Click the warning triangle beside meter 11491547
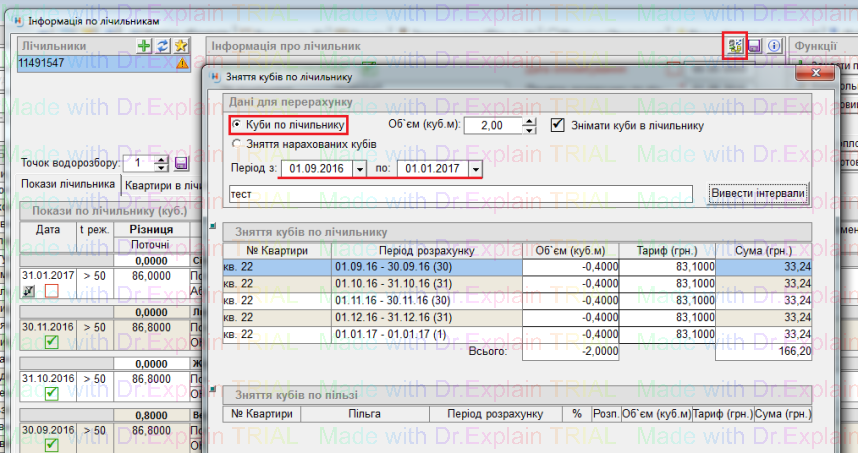Viewport: 858px width, 453px height. 182,63
